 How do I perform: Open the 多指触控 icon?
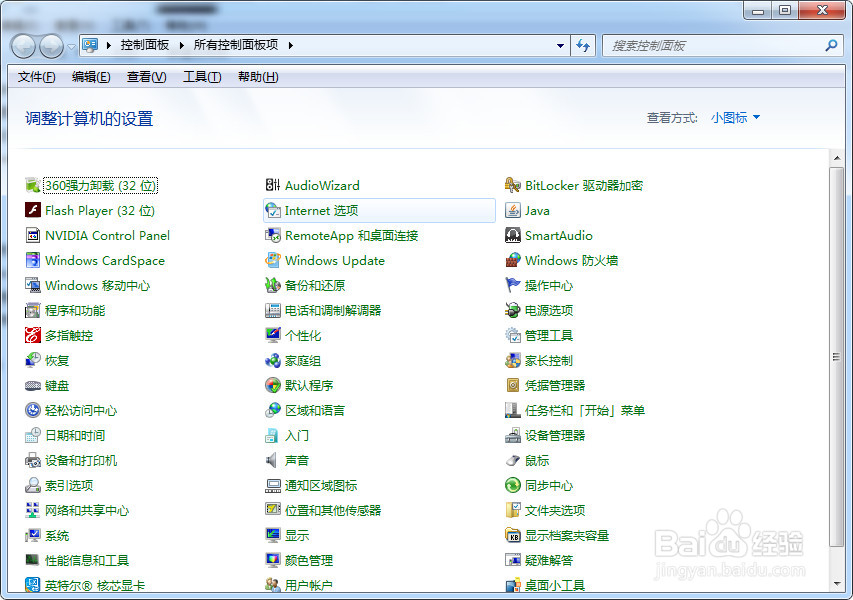33,336
